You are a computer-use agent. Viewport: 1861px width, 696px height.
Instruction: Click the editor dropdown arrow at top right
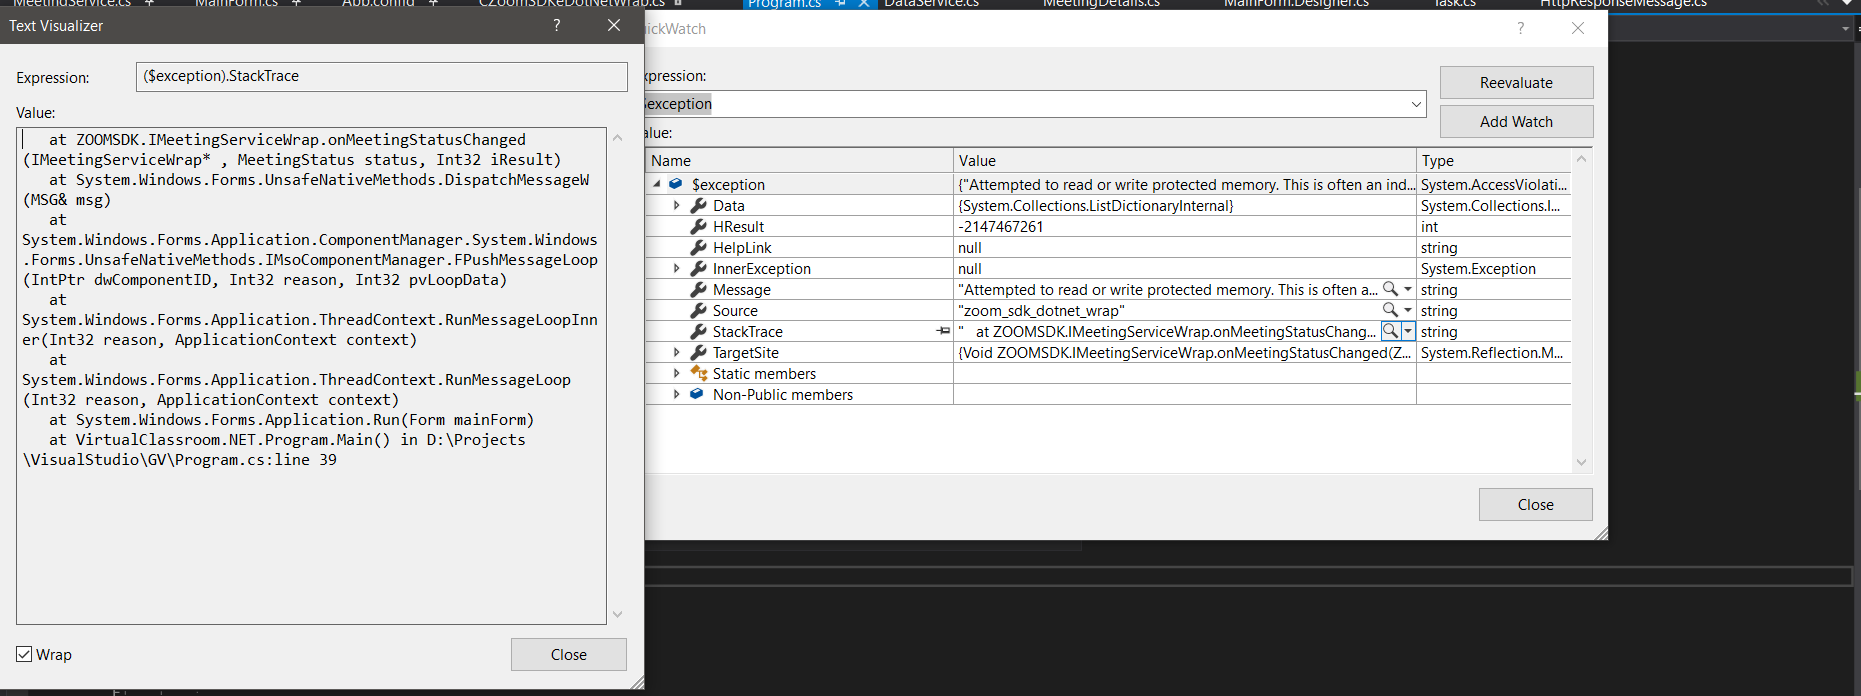coord(1846,29)
